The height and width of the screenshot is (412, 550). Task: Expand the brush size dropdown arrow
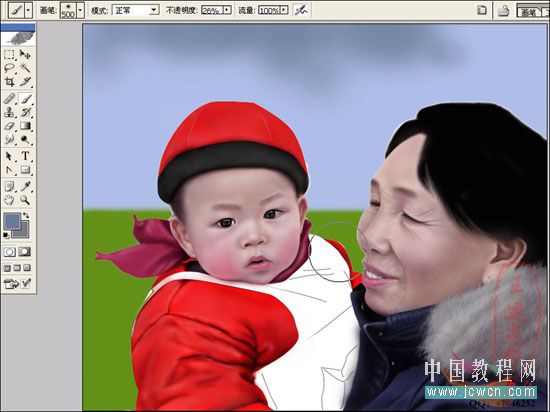[80, 11]
